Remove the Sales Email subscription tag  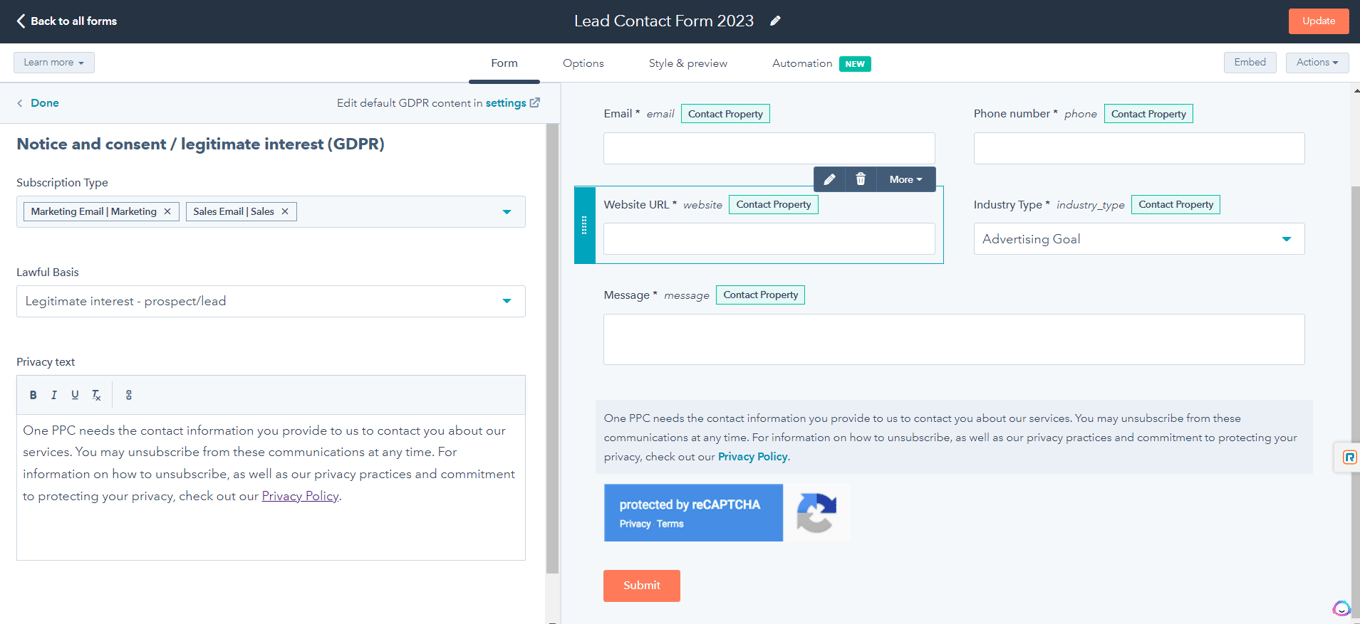(x=285, y=211)
